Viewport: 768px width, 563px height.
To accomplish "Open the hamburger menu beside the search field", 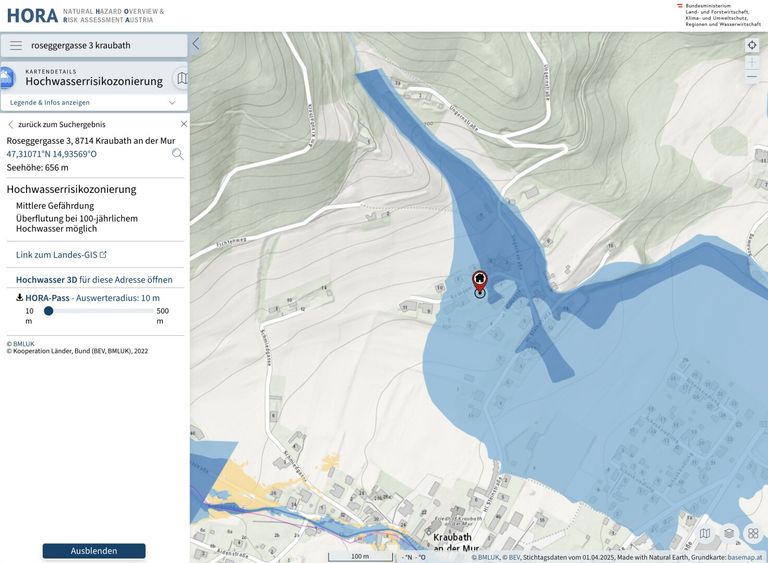I will [x=16, y=45].
